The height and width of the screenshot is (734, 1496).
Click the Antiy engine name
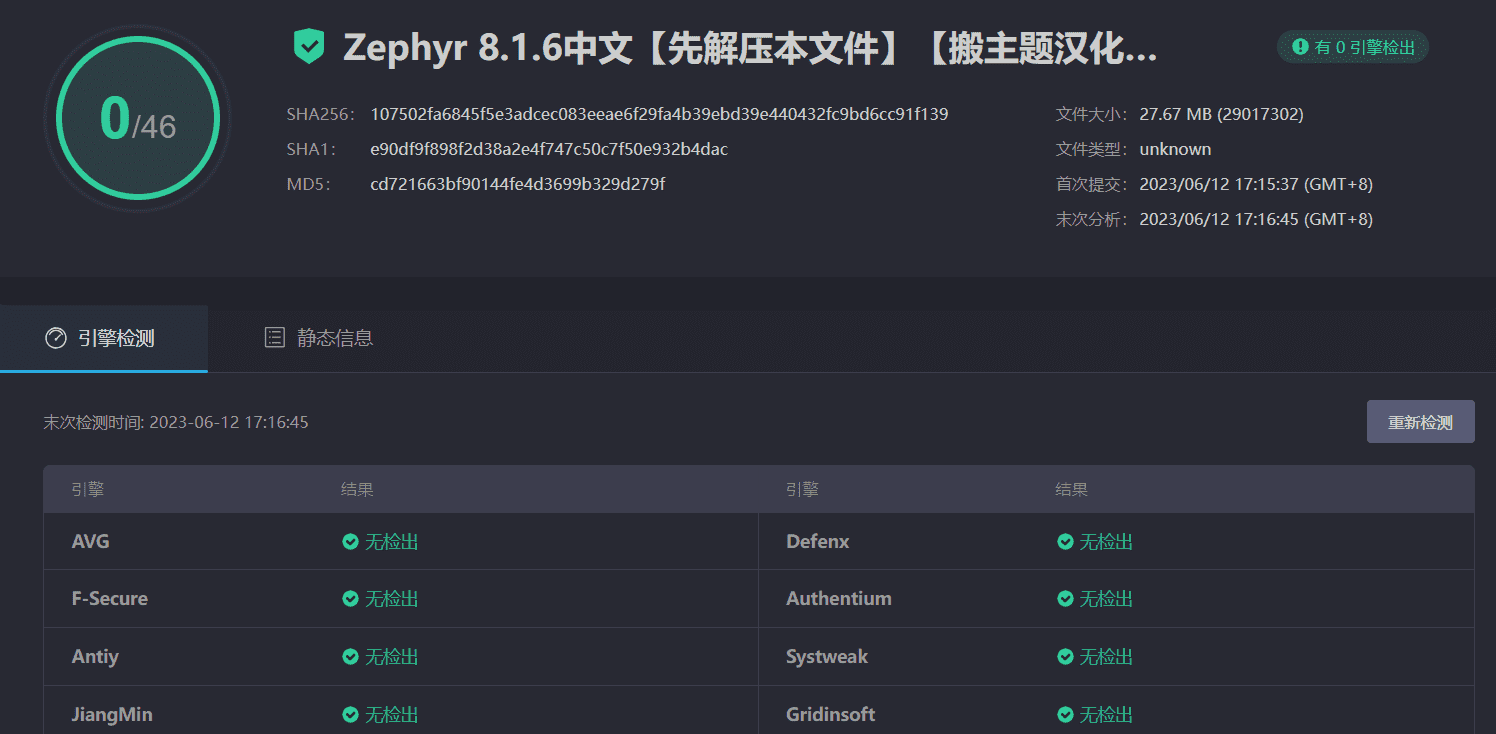point(95,657)
